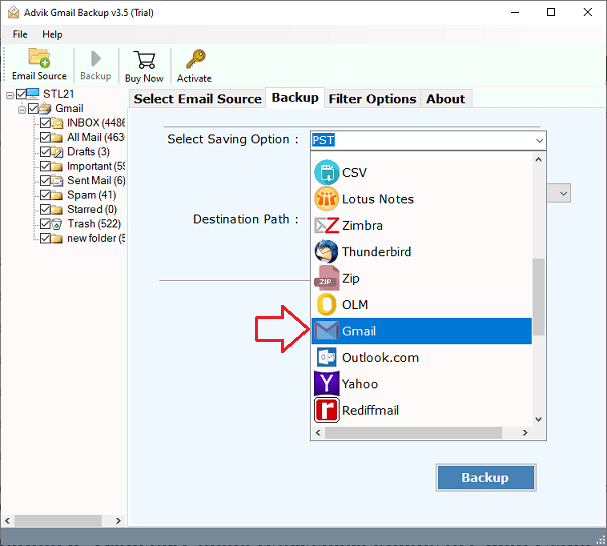Toggle the Spam checkbox
Viewport: 607px width, 546px height.
coord(45,195)
